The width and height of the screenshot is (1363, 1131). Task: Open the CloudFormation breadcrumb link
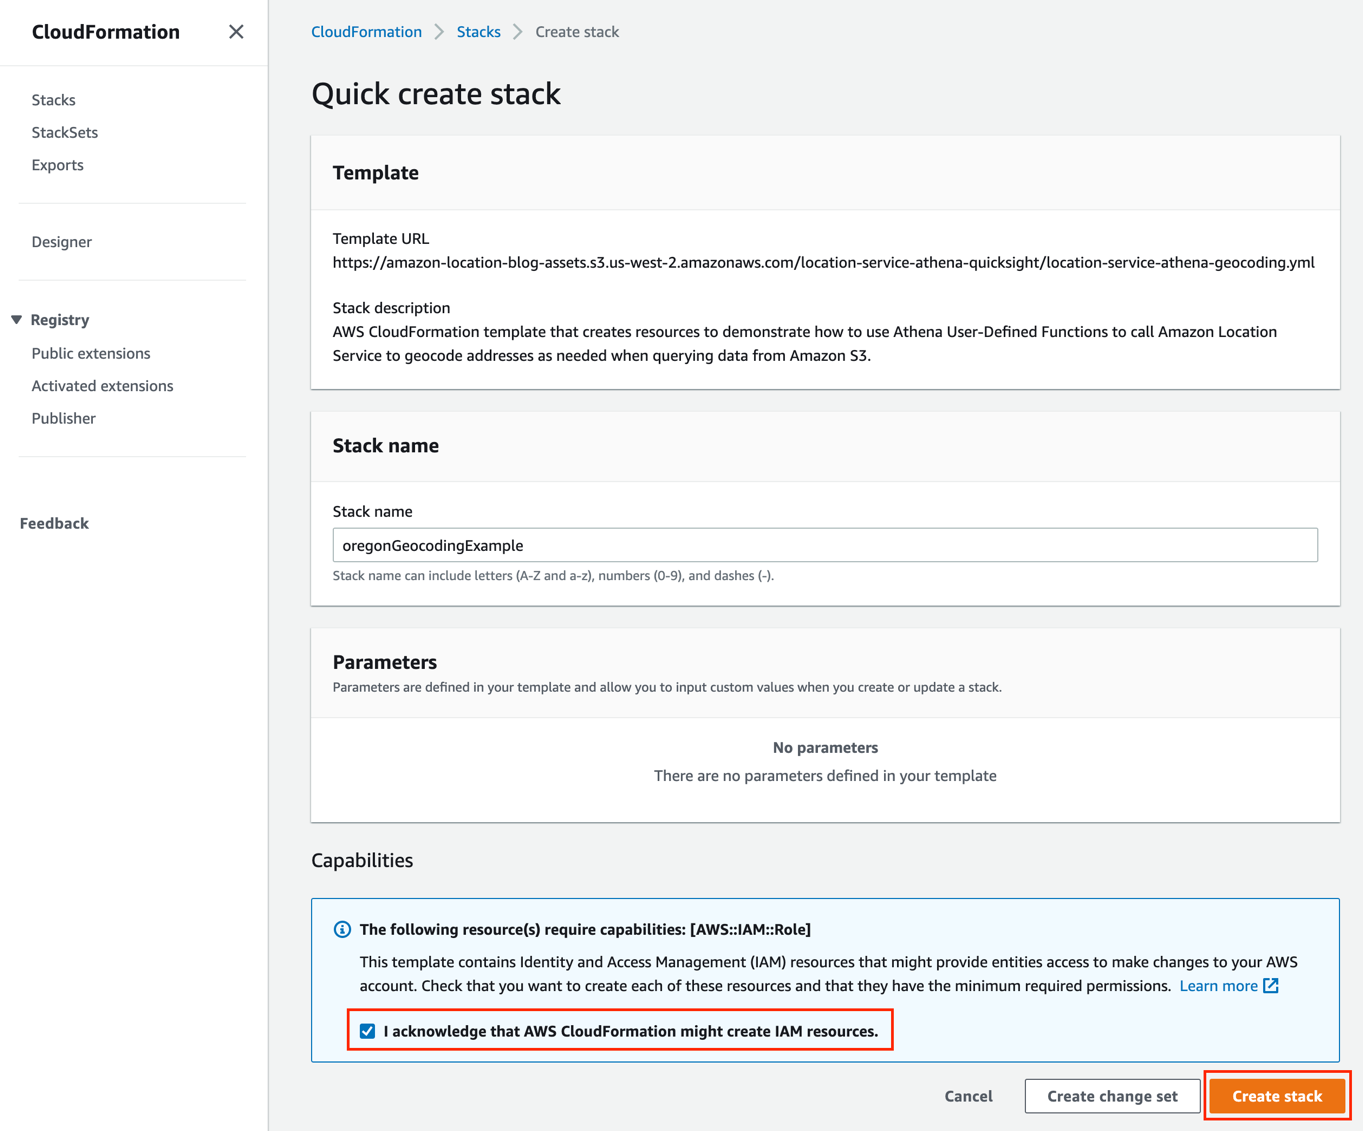pyautogui.click(x=366, y=31)
